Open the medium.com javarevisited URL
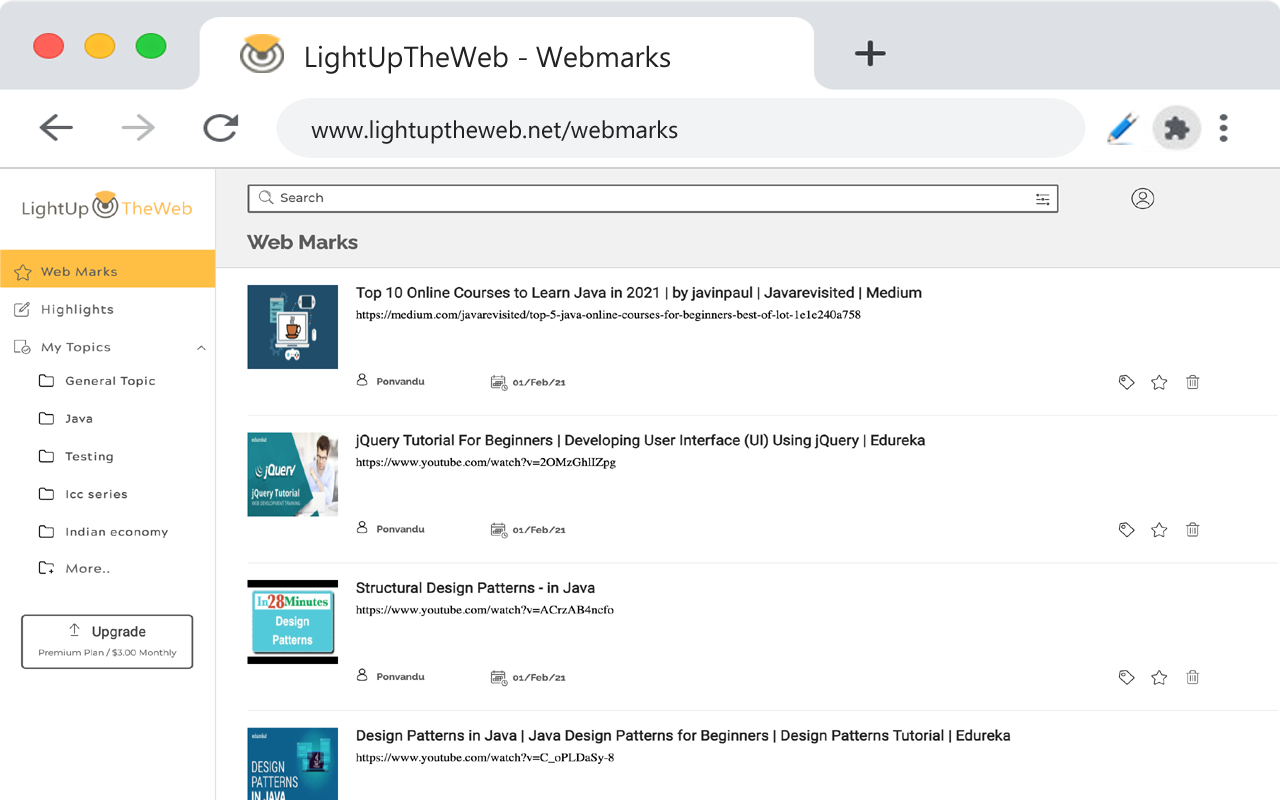The image size is (1280, 800). (608, 315)
